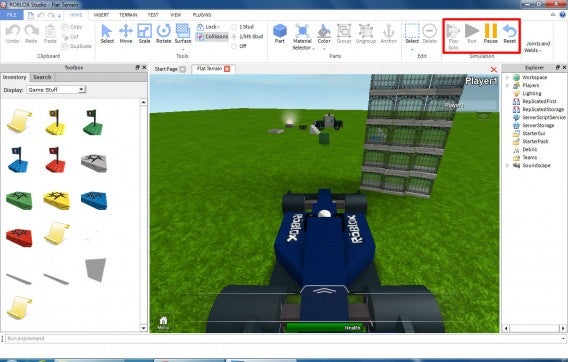Click the Run a command input field
The width and height of the screenshot is (568, 362).
click(x=284, y=338)
